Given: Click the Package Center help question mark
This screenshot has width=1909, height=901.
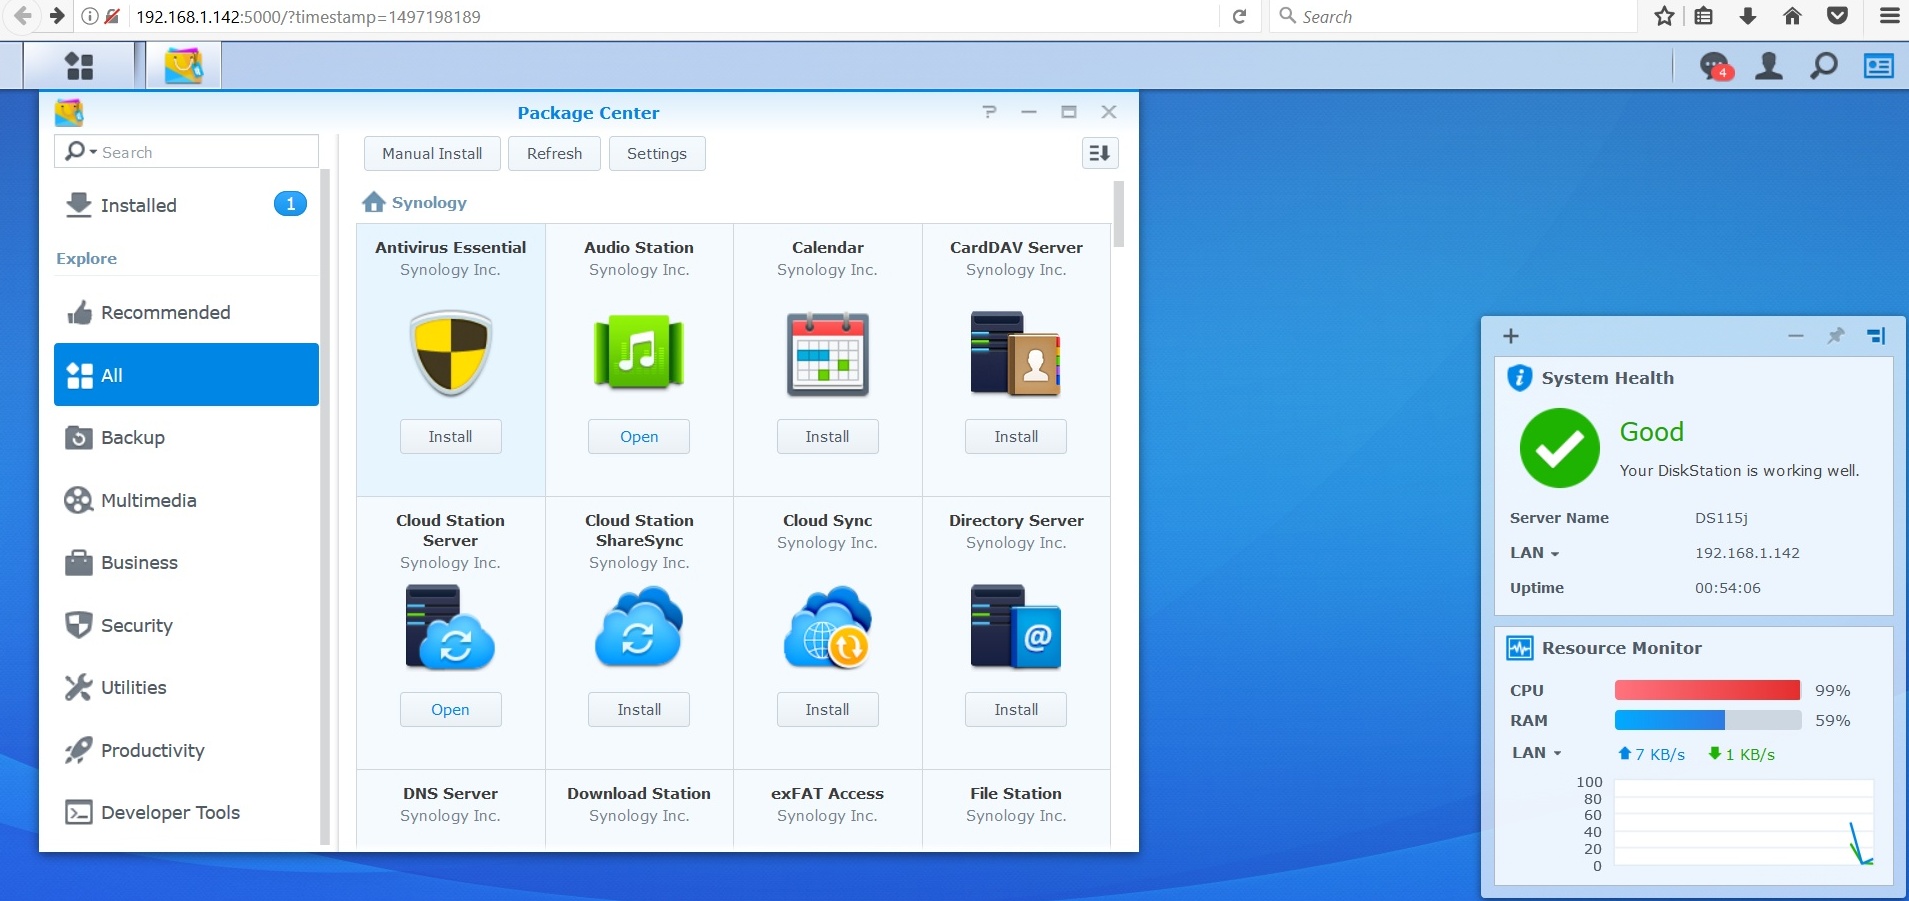Looking at the screenshot, I should tap(989, 112).
